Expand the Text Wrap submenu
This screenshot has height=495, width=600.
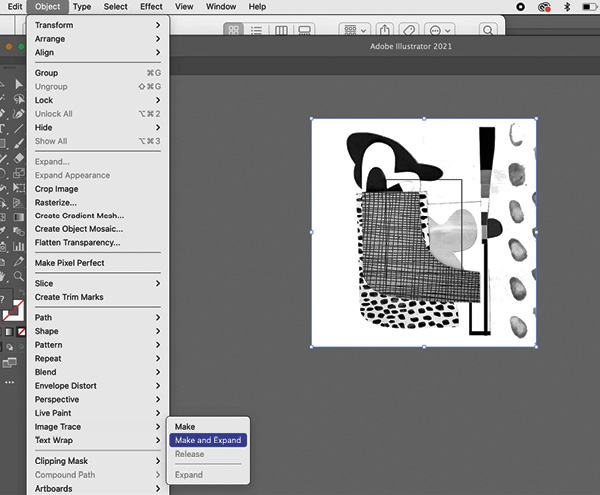(x=98, y=440)
